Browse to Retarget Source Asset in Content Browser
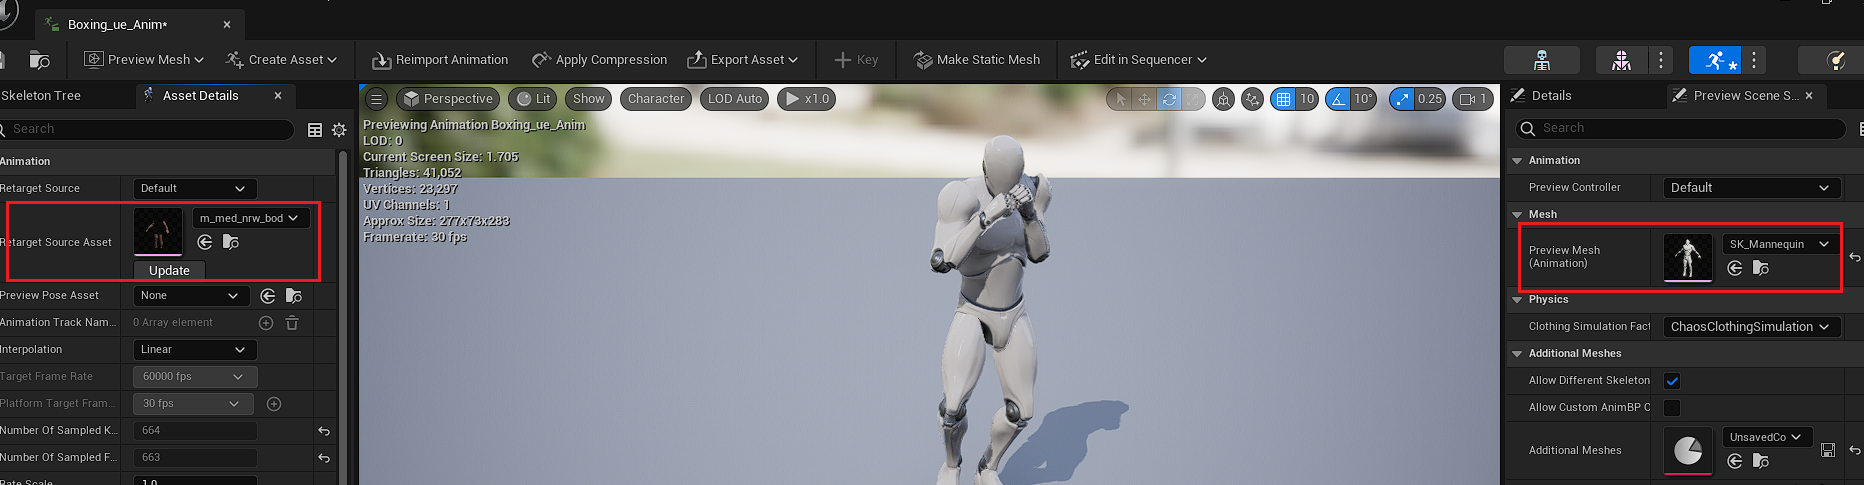Viewport: 1864px width, 485px height. pyautogui.click(x=231, y=242)
